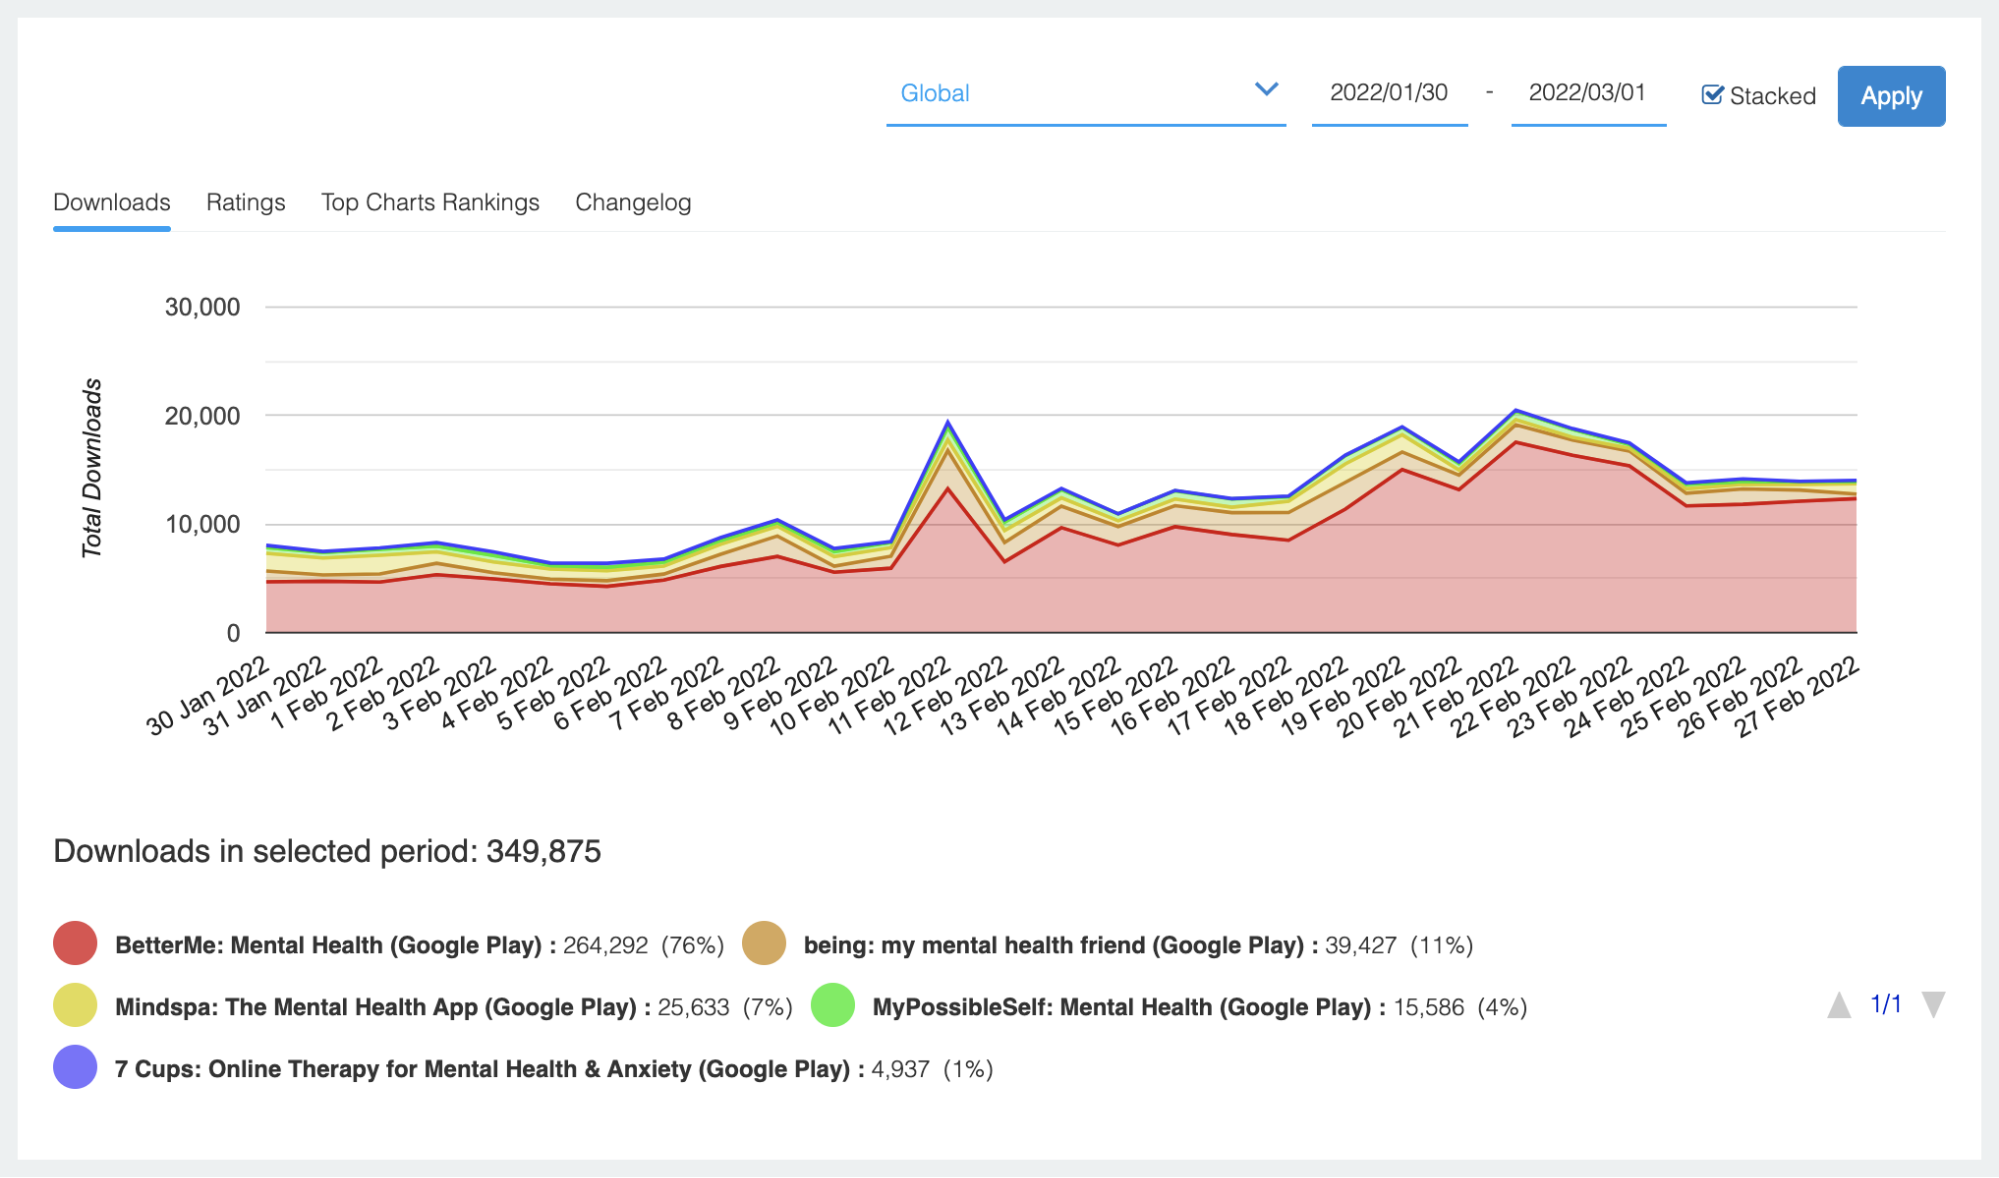This screenshot has height=1178, width=1999.
Task: Click the start date field 2022/01/30
Action: [x=1388, y=93]
